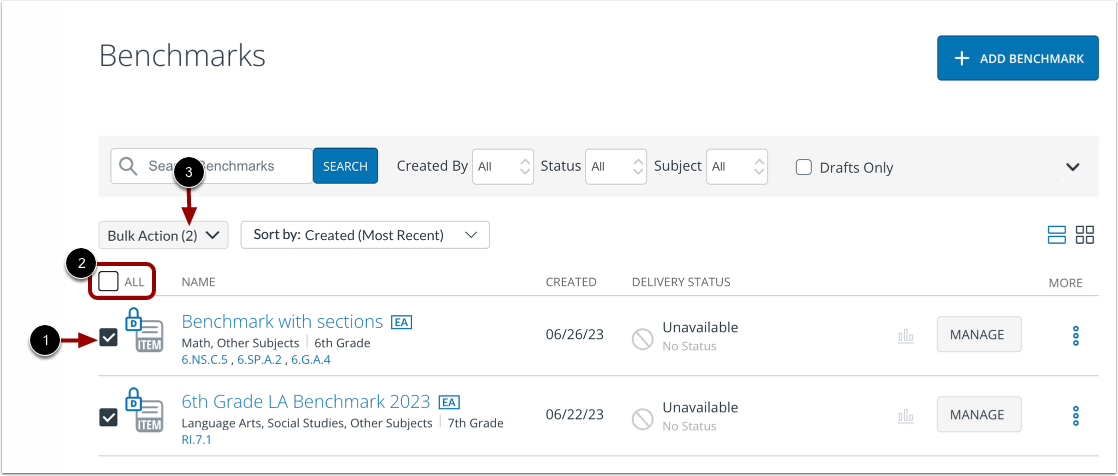Image resolution: width=1118 pixels, height=476 pixels.
Task: Switch to grid view icon
Action: (1085, 235)
